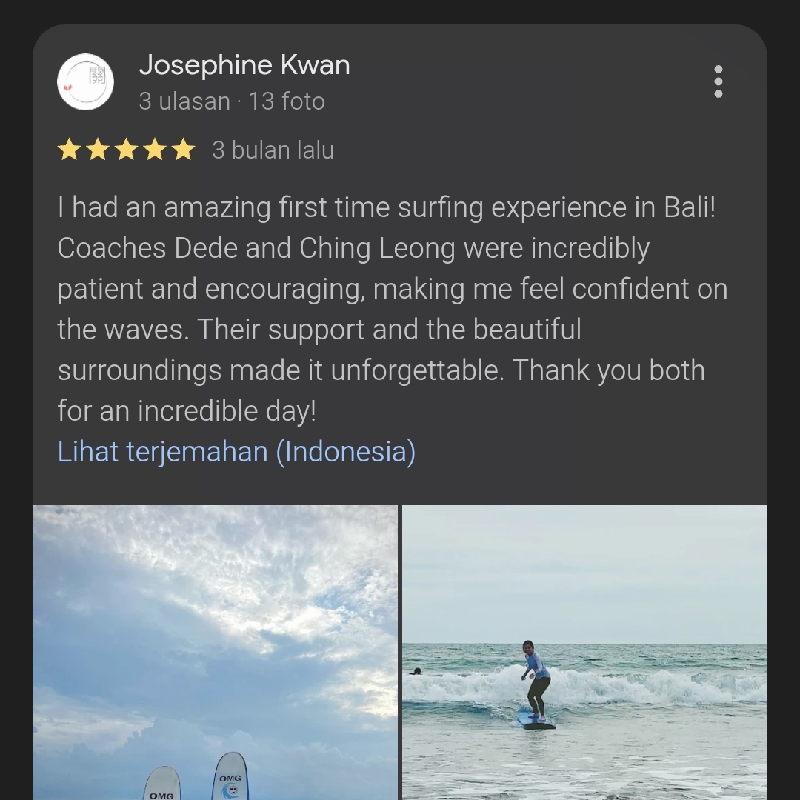
Task: Open reviewer name Josephine Kwan
Action: coord(244,65)
